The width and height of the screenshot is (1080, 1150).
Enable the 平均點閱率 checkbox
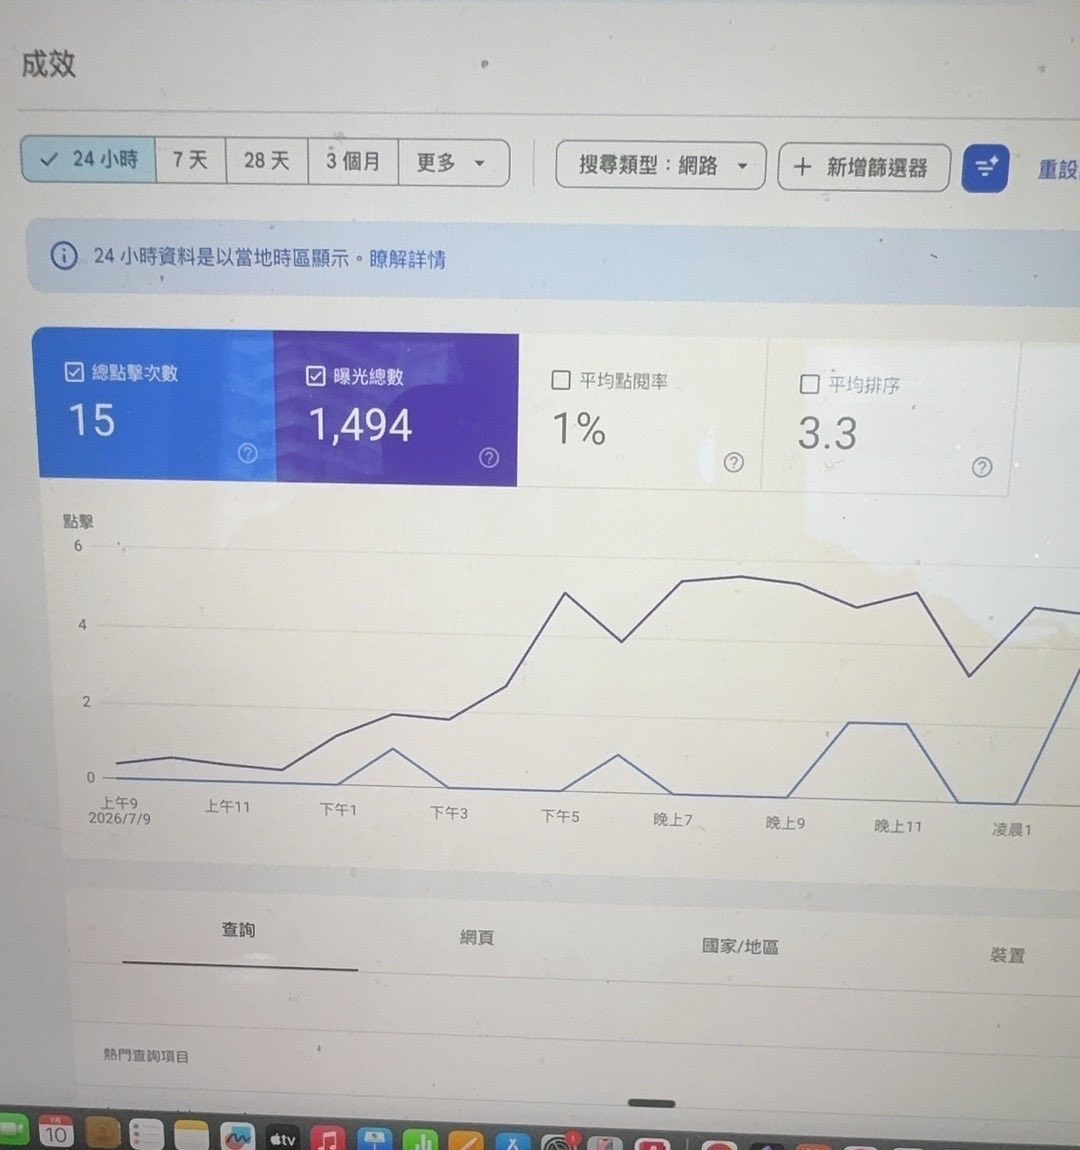pos(561,380)
